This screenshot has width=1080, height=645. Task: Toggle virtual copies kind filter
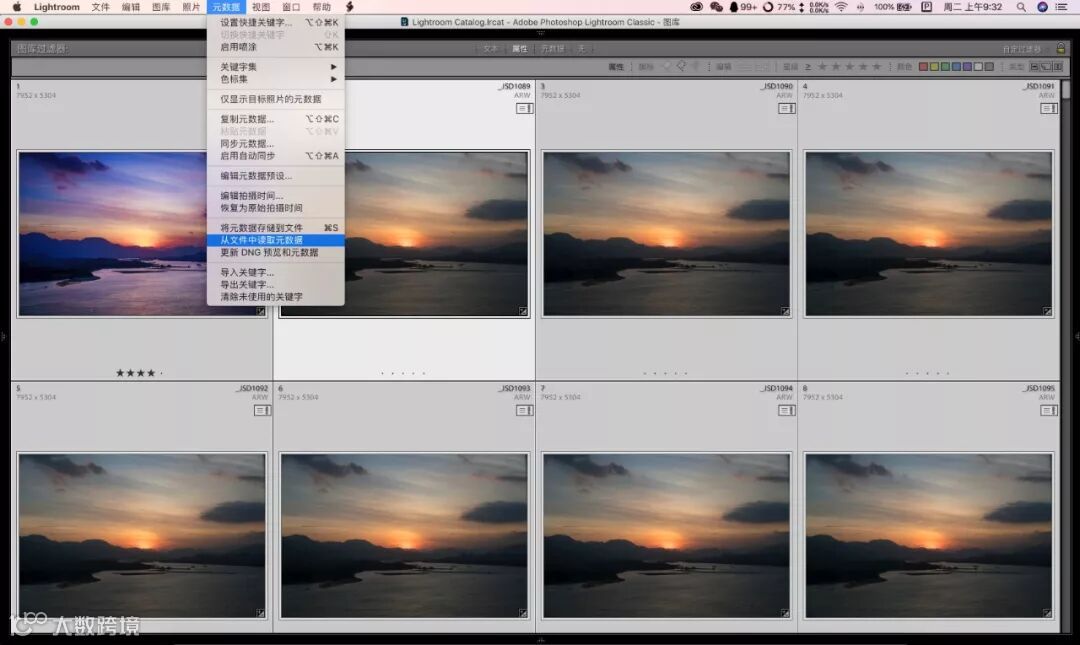click(1046, 67)
